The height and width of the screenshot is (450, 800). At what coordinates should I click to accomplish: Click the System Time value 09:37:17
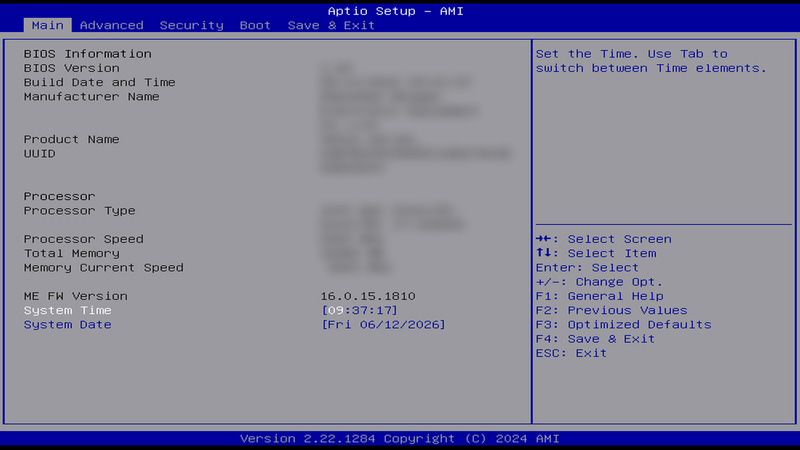point(359,310)
